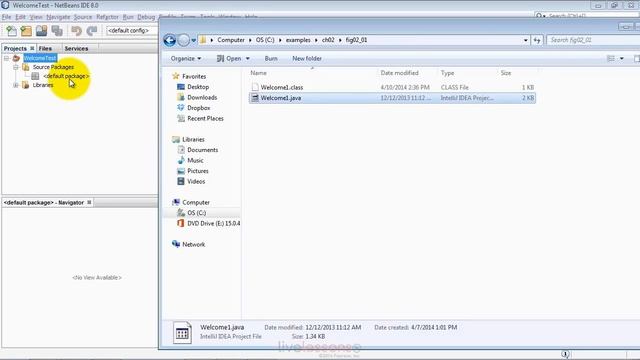
Task: Click NetBeans Undo toolbar icon
Action: pyautogui.click(x=76, y=31)
